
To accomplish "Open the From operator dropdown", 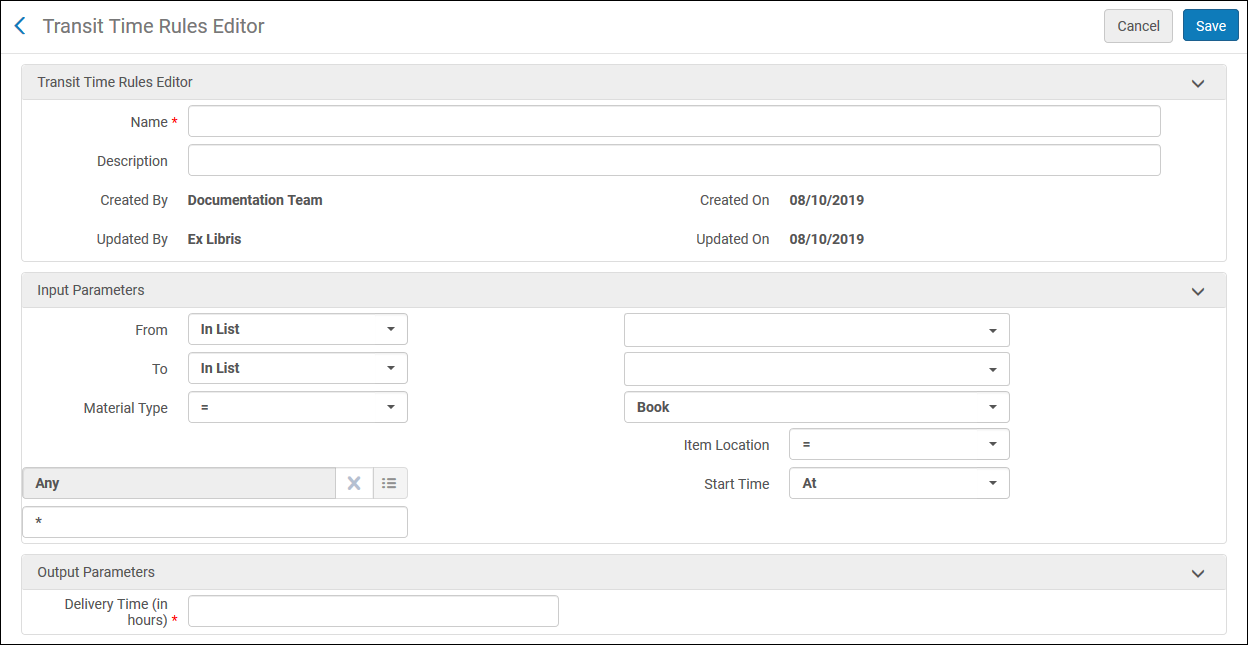I will tap(298, 329).
